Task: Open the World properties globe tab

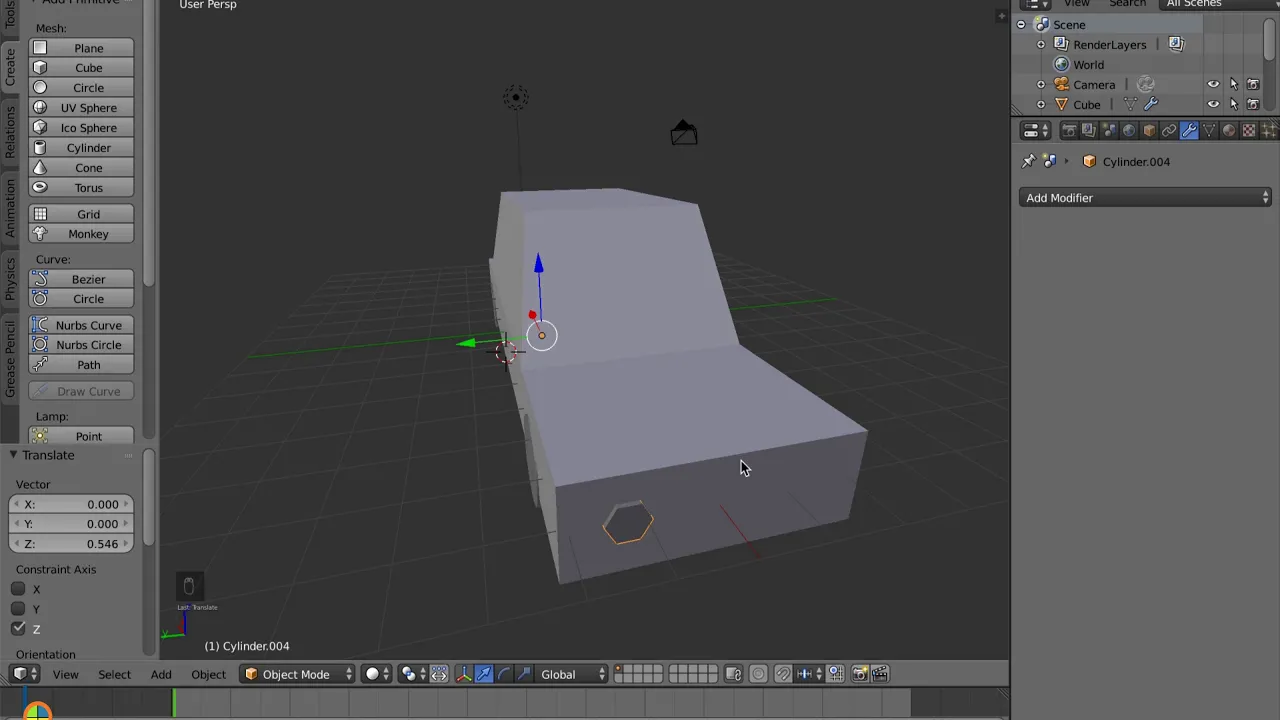Action: click(1129, 130)
